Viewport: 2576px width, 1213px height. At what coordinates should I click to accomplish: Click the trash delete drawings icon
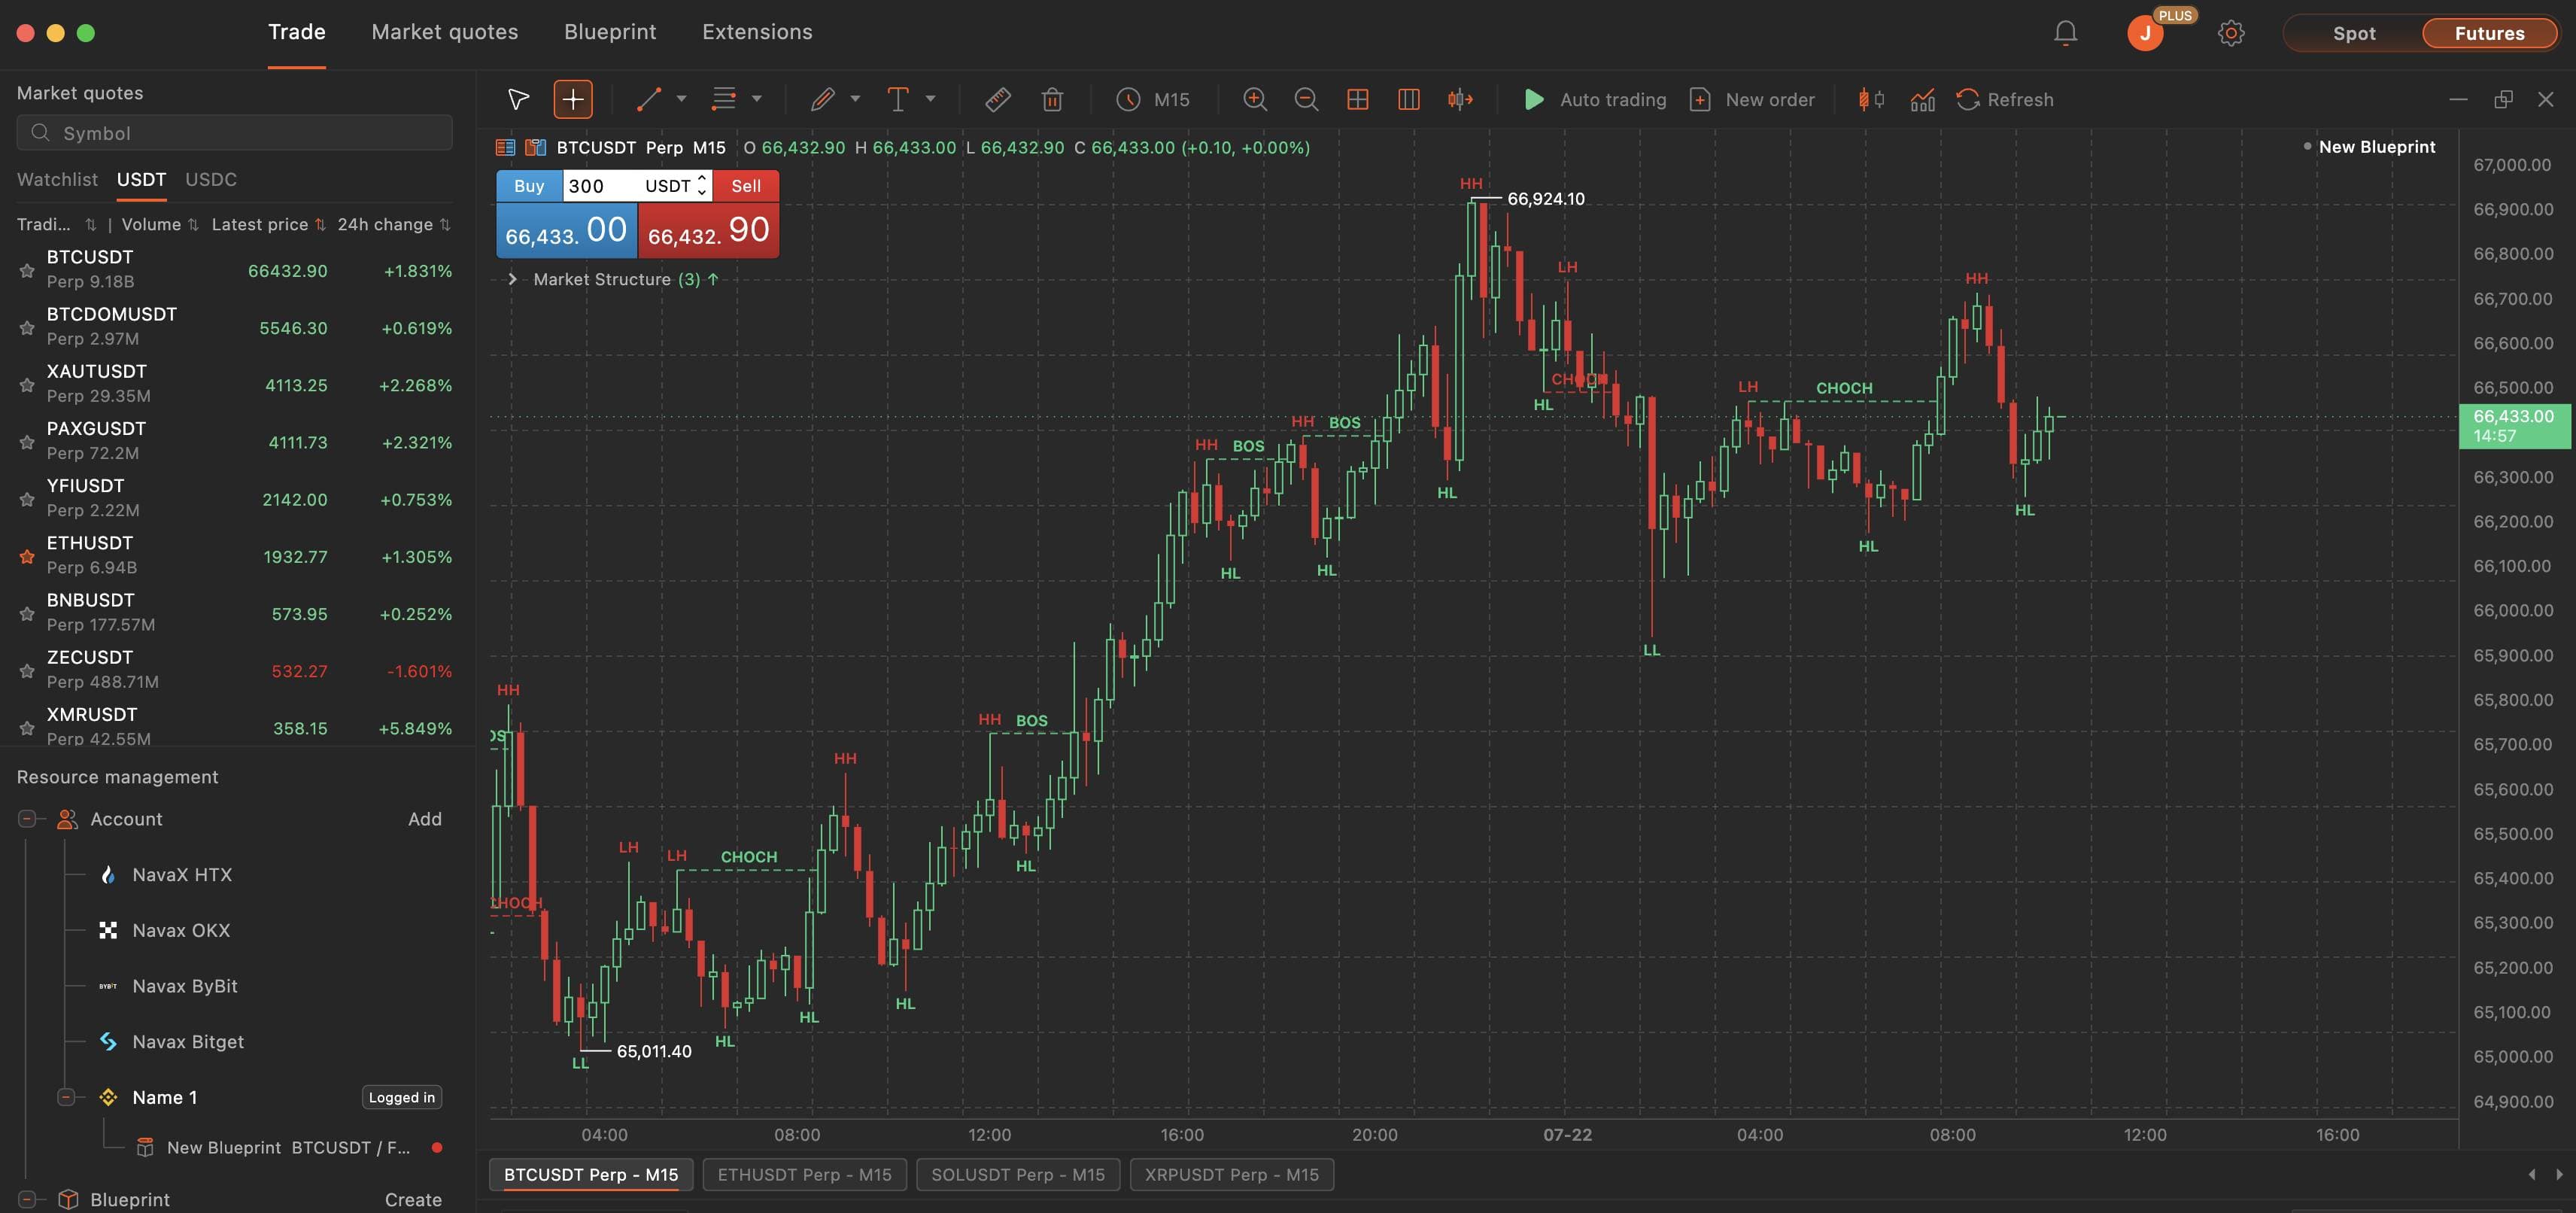(1052, 99)
